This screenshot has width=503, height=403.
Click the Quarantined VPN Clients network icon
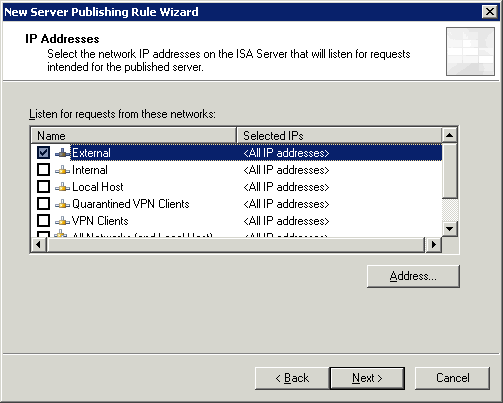pos(62,204)
